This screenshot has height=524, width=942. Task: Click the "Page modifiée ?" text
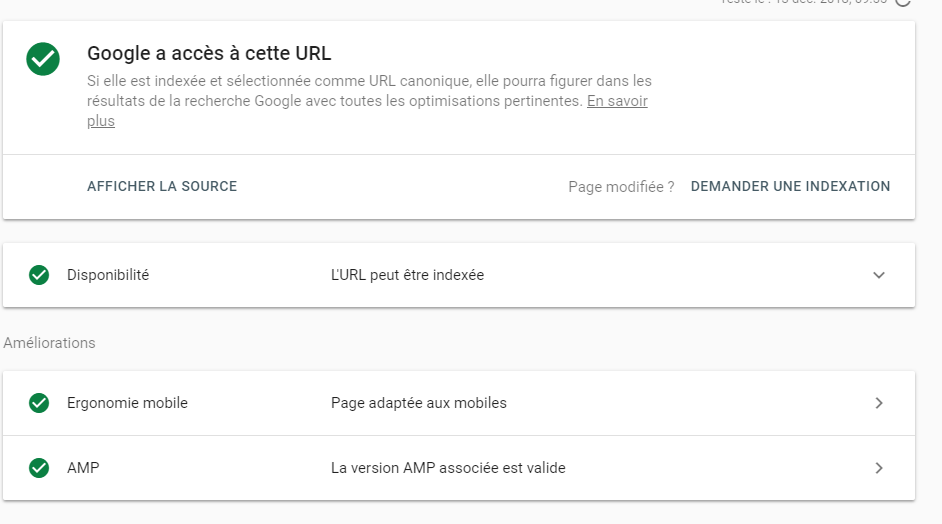point(621,186)
